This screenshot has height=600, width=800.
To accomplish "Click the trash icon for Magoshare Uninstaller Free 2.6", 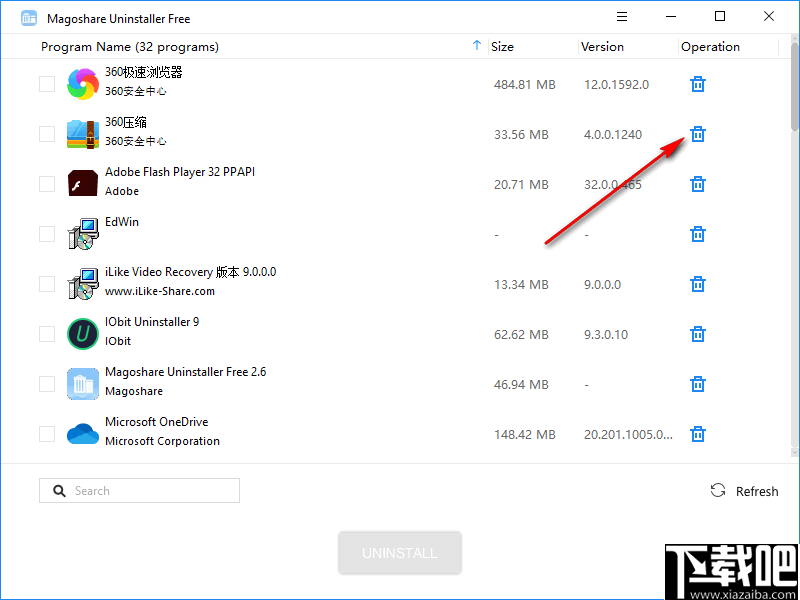I will (697, 384).
